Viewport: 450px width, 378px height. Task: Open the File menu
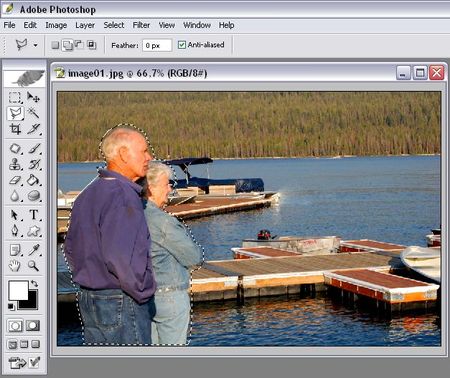9,25
